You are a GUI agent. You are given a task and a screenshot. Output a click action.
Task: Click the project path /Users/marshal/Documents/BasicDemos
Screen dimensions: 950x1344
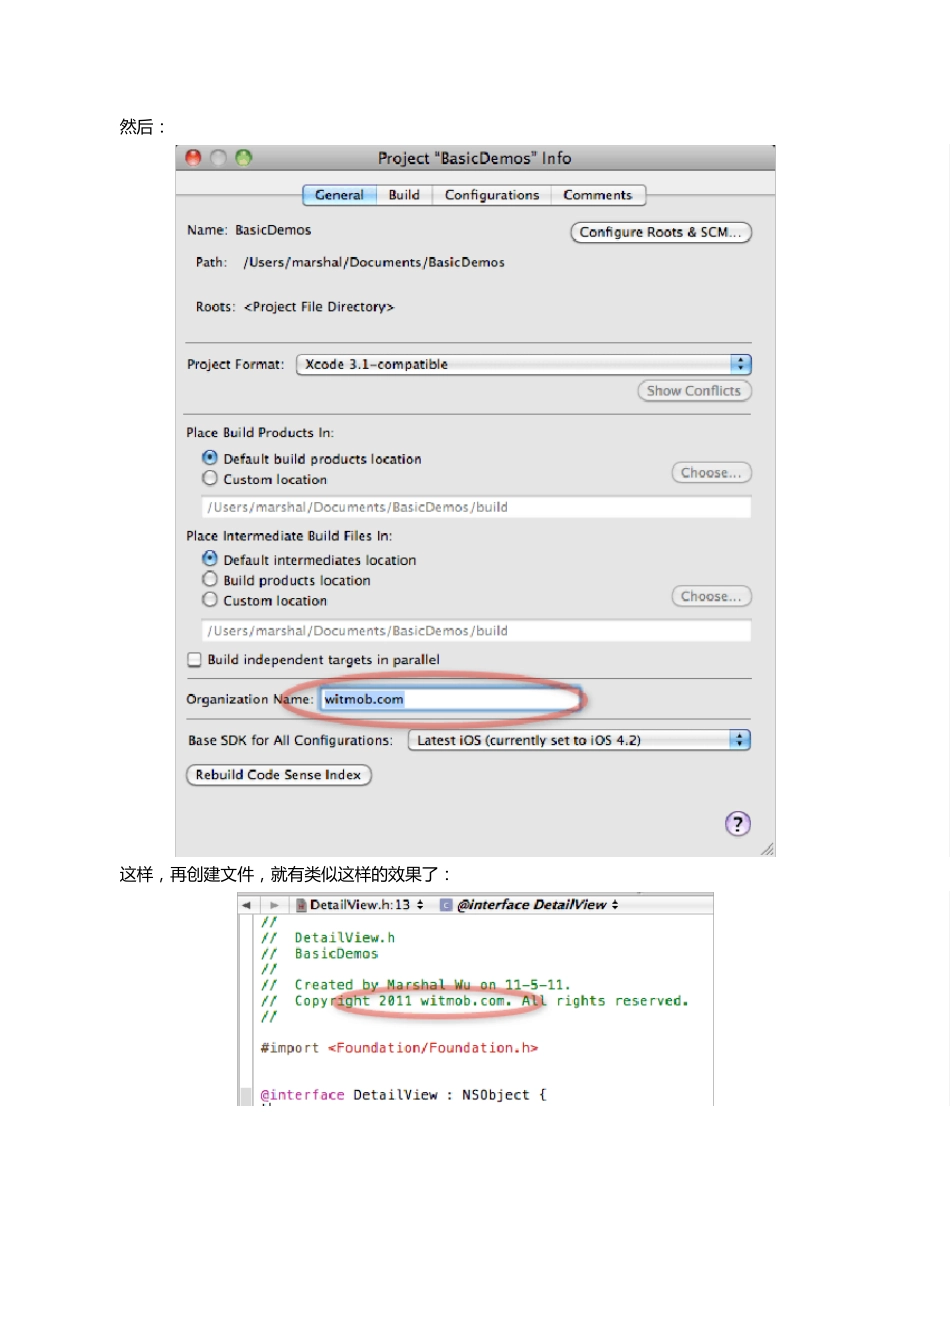coord(374,262)
